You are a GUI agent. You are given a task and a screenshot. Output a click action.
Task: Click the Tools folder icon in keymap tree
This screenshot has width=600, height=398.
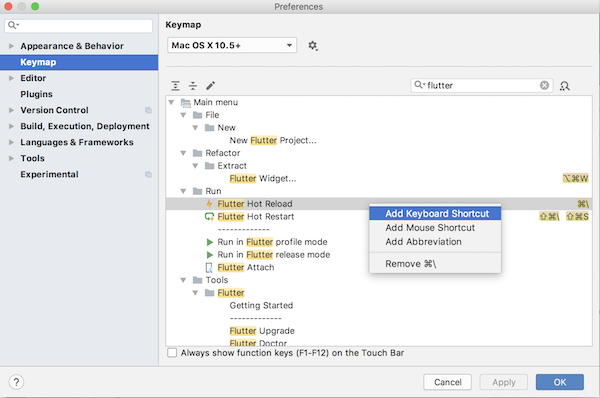point(197,280)
